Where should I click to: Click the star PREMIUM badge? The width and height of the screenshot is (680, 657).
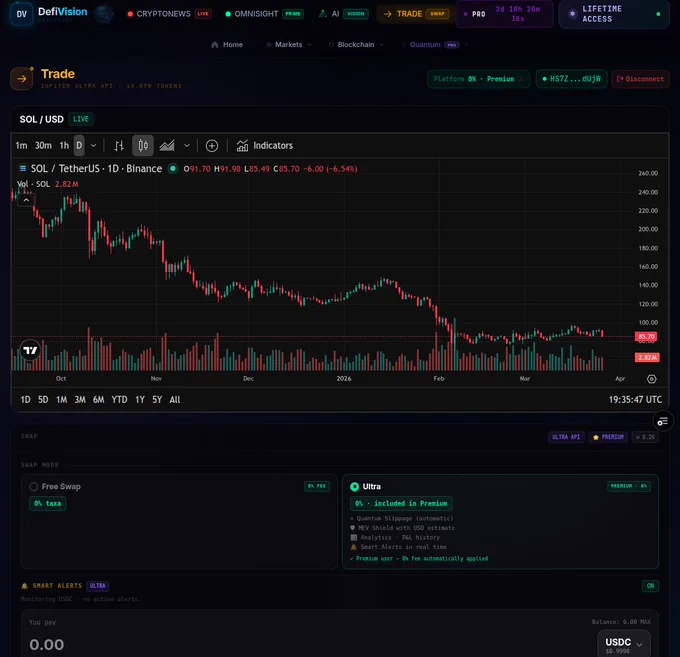point(608,437)
